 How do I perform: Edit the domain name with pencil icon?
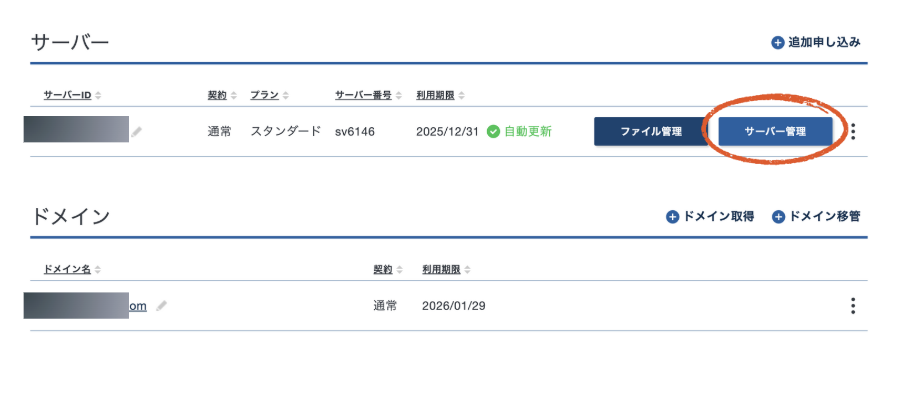[161, 306]
